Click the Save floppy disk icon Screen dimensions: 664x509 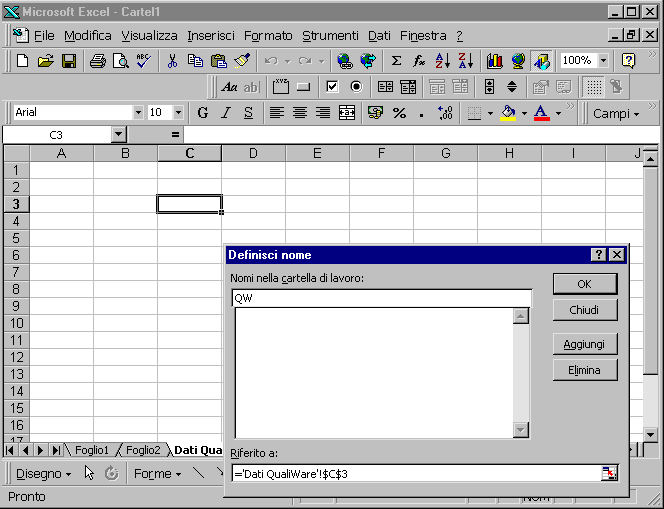click(x=69, y=61)
